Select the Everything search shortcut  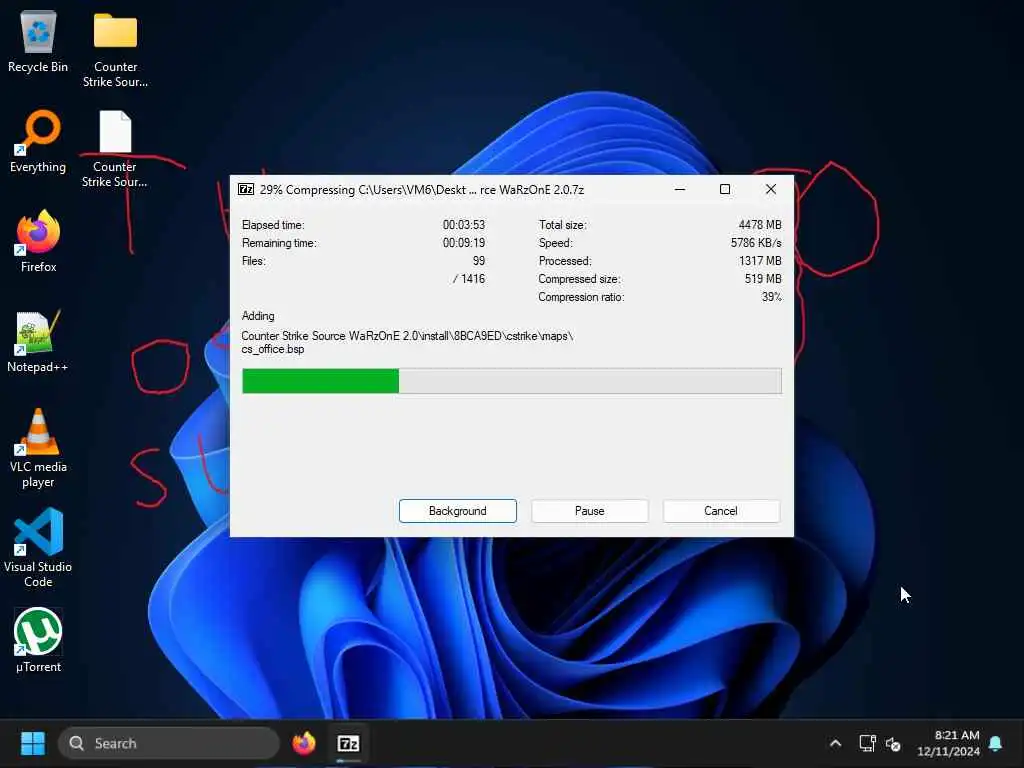tap(38, 142)
